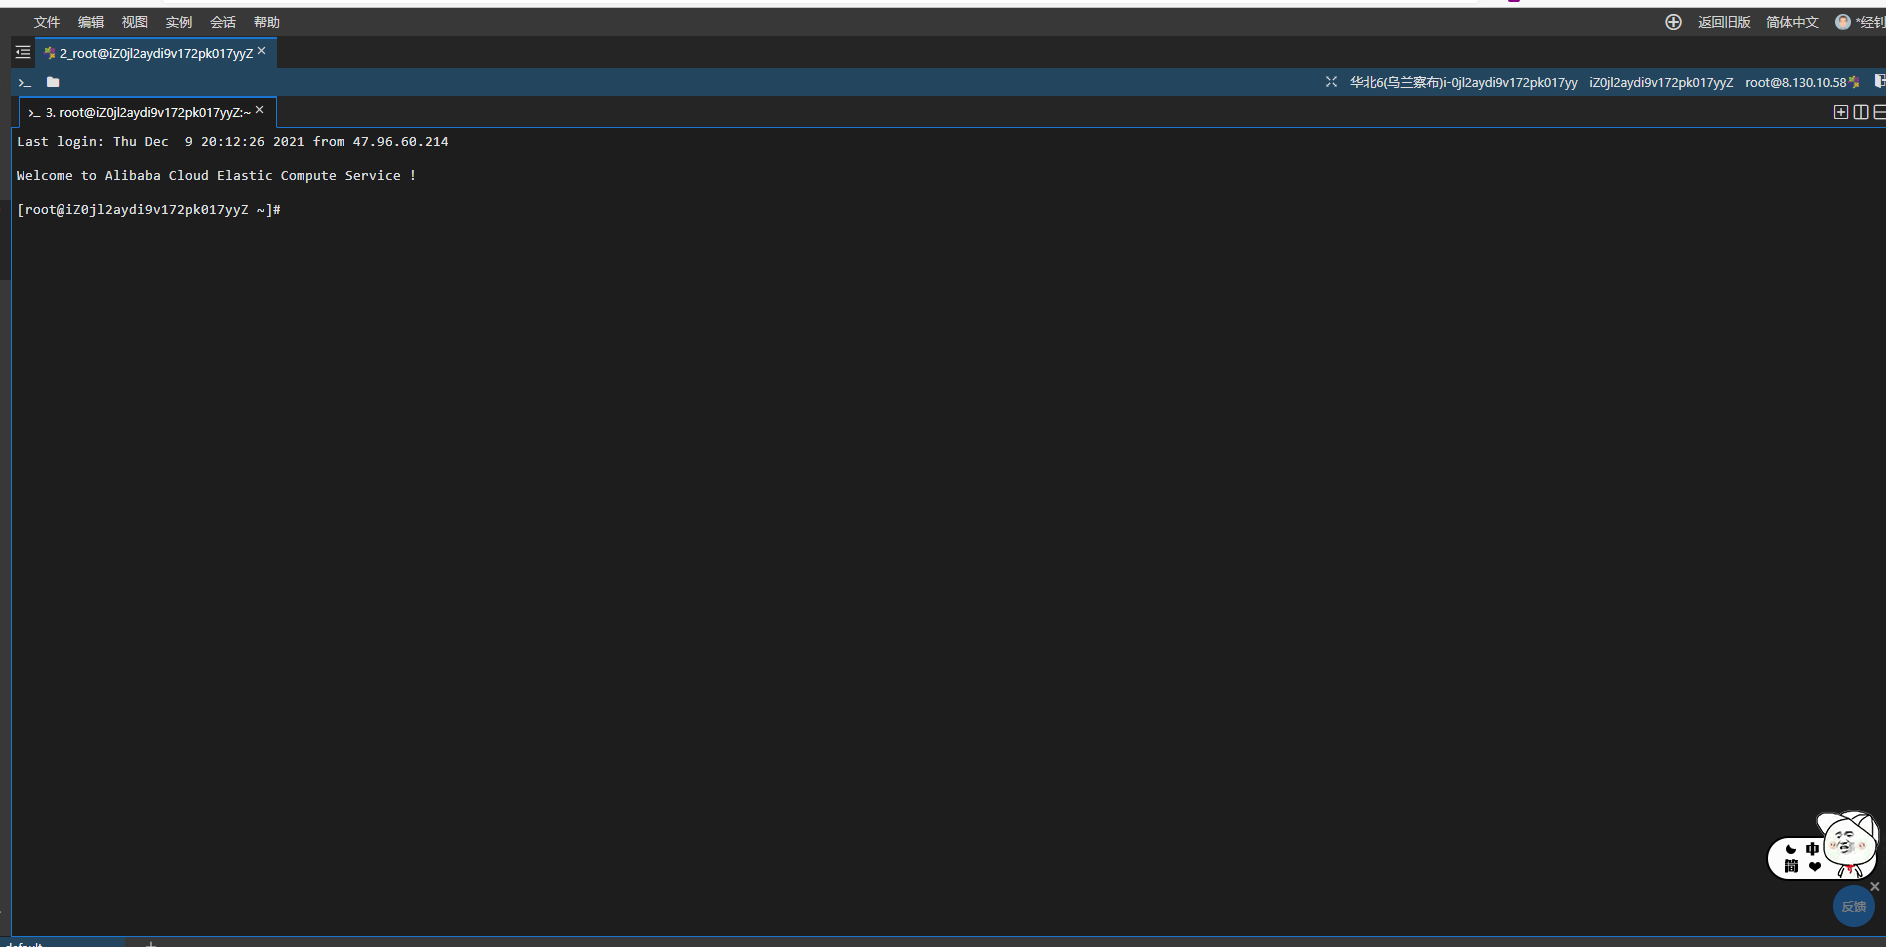
Task: Split the terminal horizontally
Action: 1879,112
